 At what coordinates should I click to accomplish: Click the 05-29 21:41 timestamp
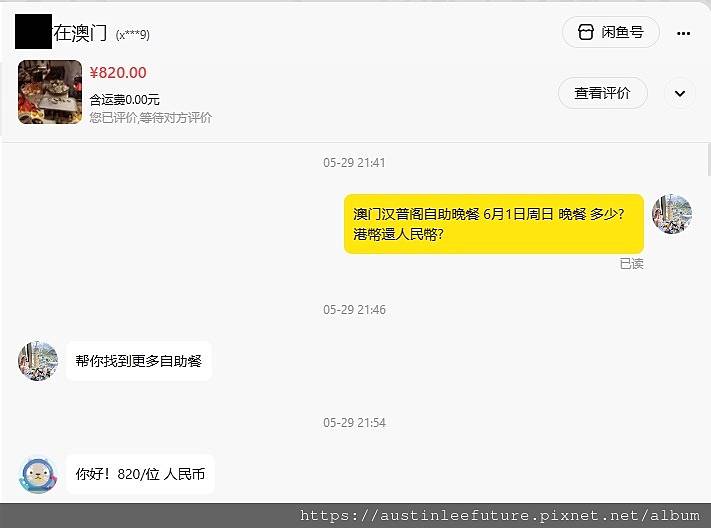(354, 163)
